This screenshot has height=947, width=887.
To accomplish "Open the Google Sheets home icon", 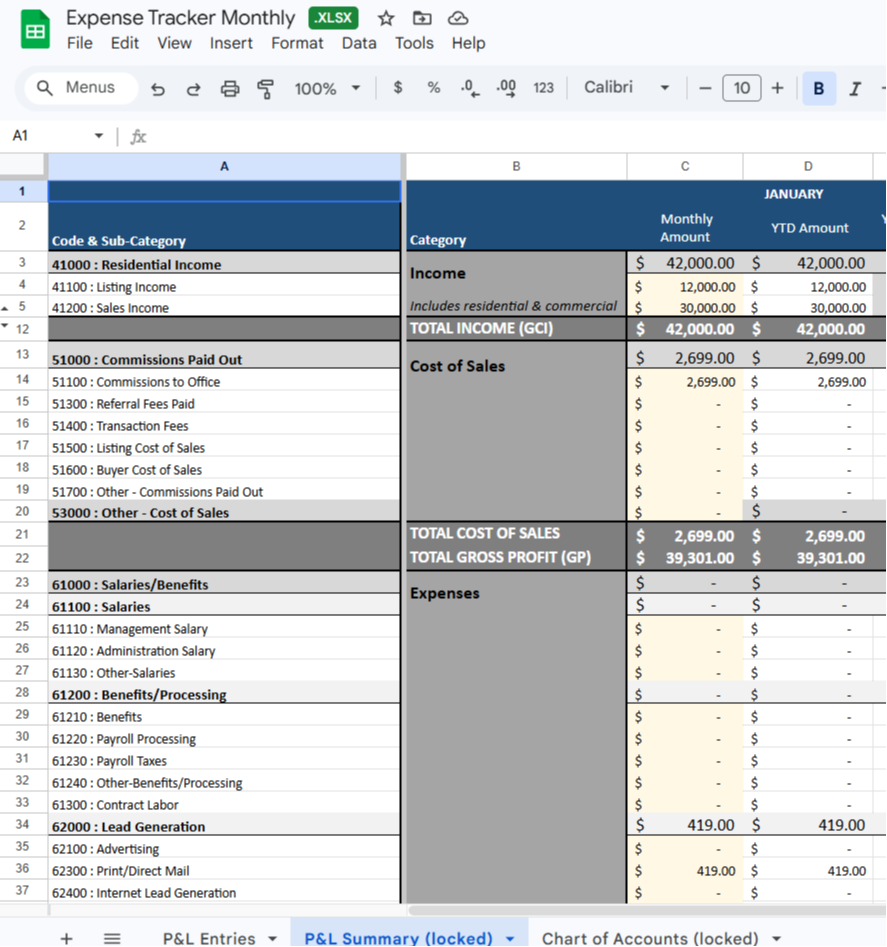I will click(x=35, y=30).
